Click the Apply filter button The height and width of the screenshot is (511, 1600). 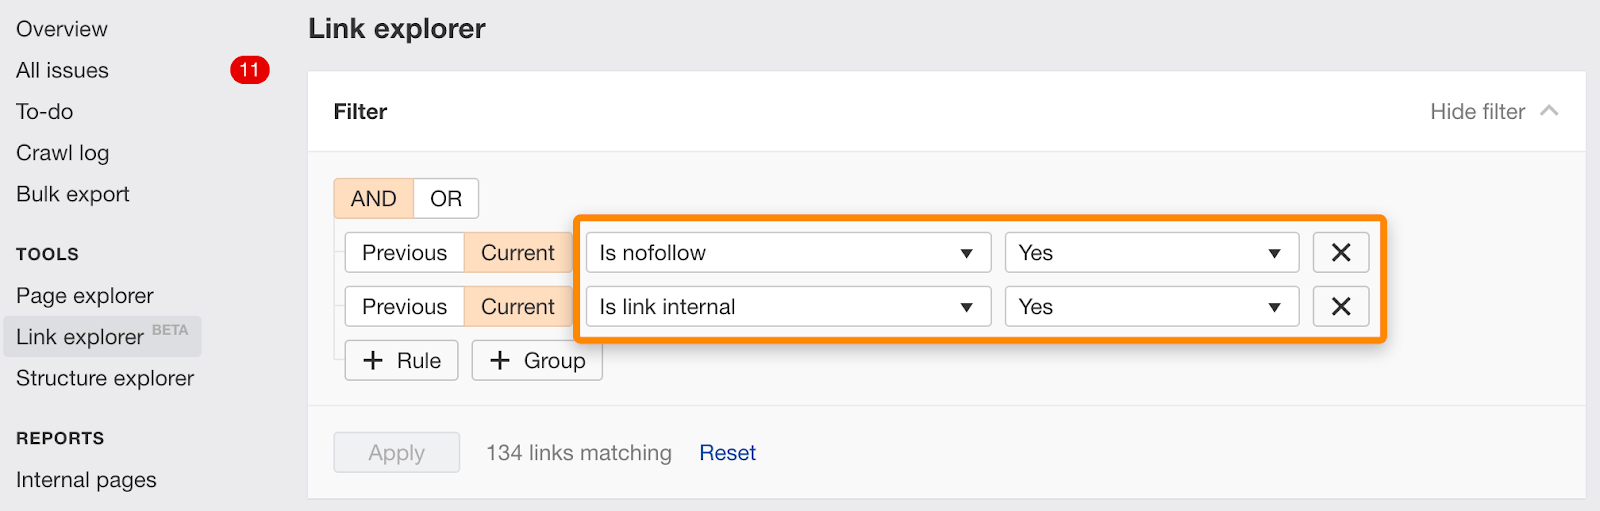point(396,453)
